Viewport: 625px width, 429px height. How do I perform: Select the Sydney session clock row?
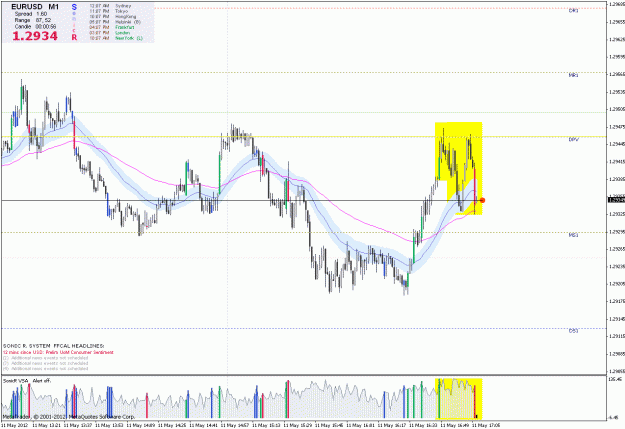point(110,6)
